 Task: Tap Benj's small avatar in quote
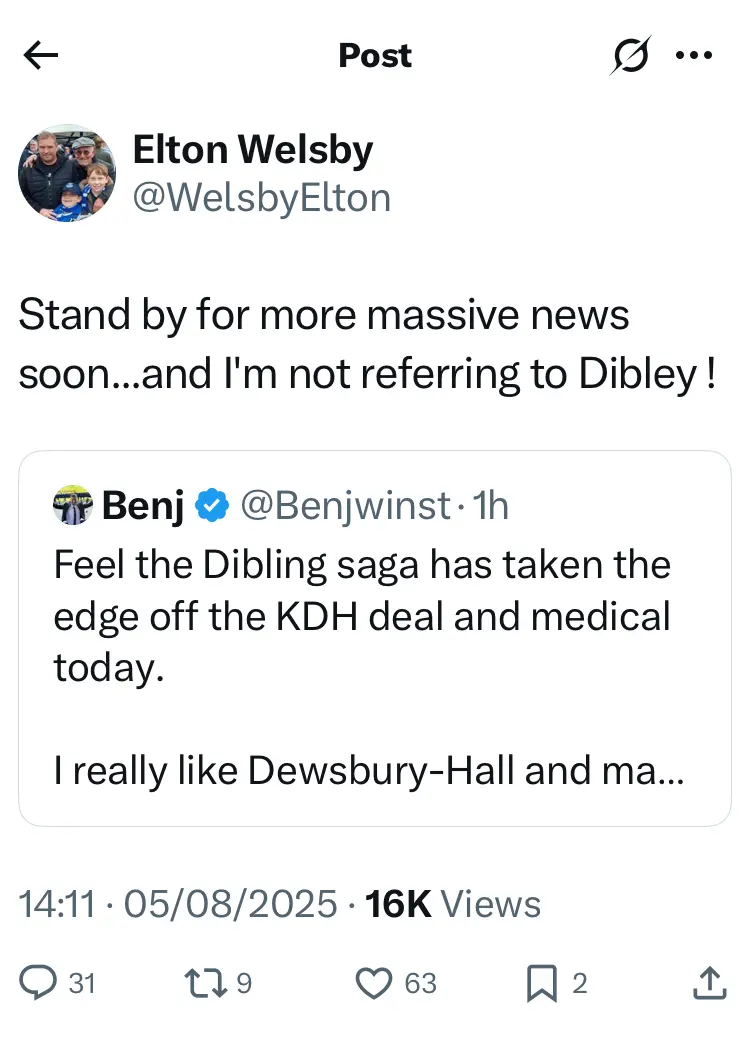click(72, 506)
